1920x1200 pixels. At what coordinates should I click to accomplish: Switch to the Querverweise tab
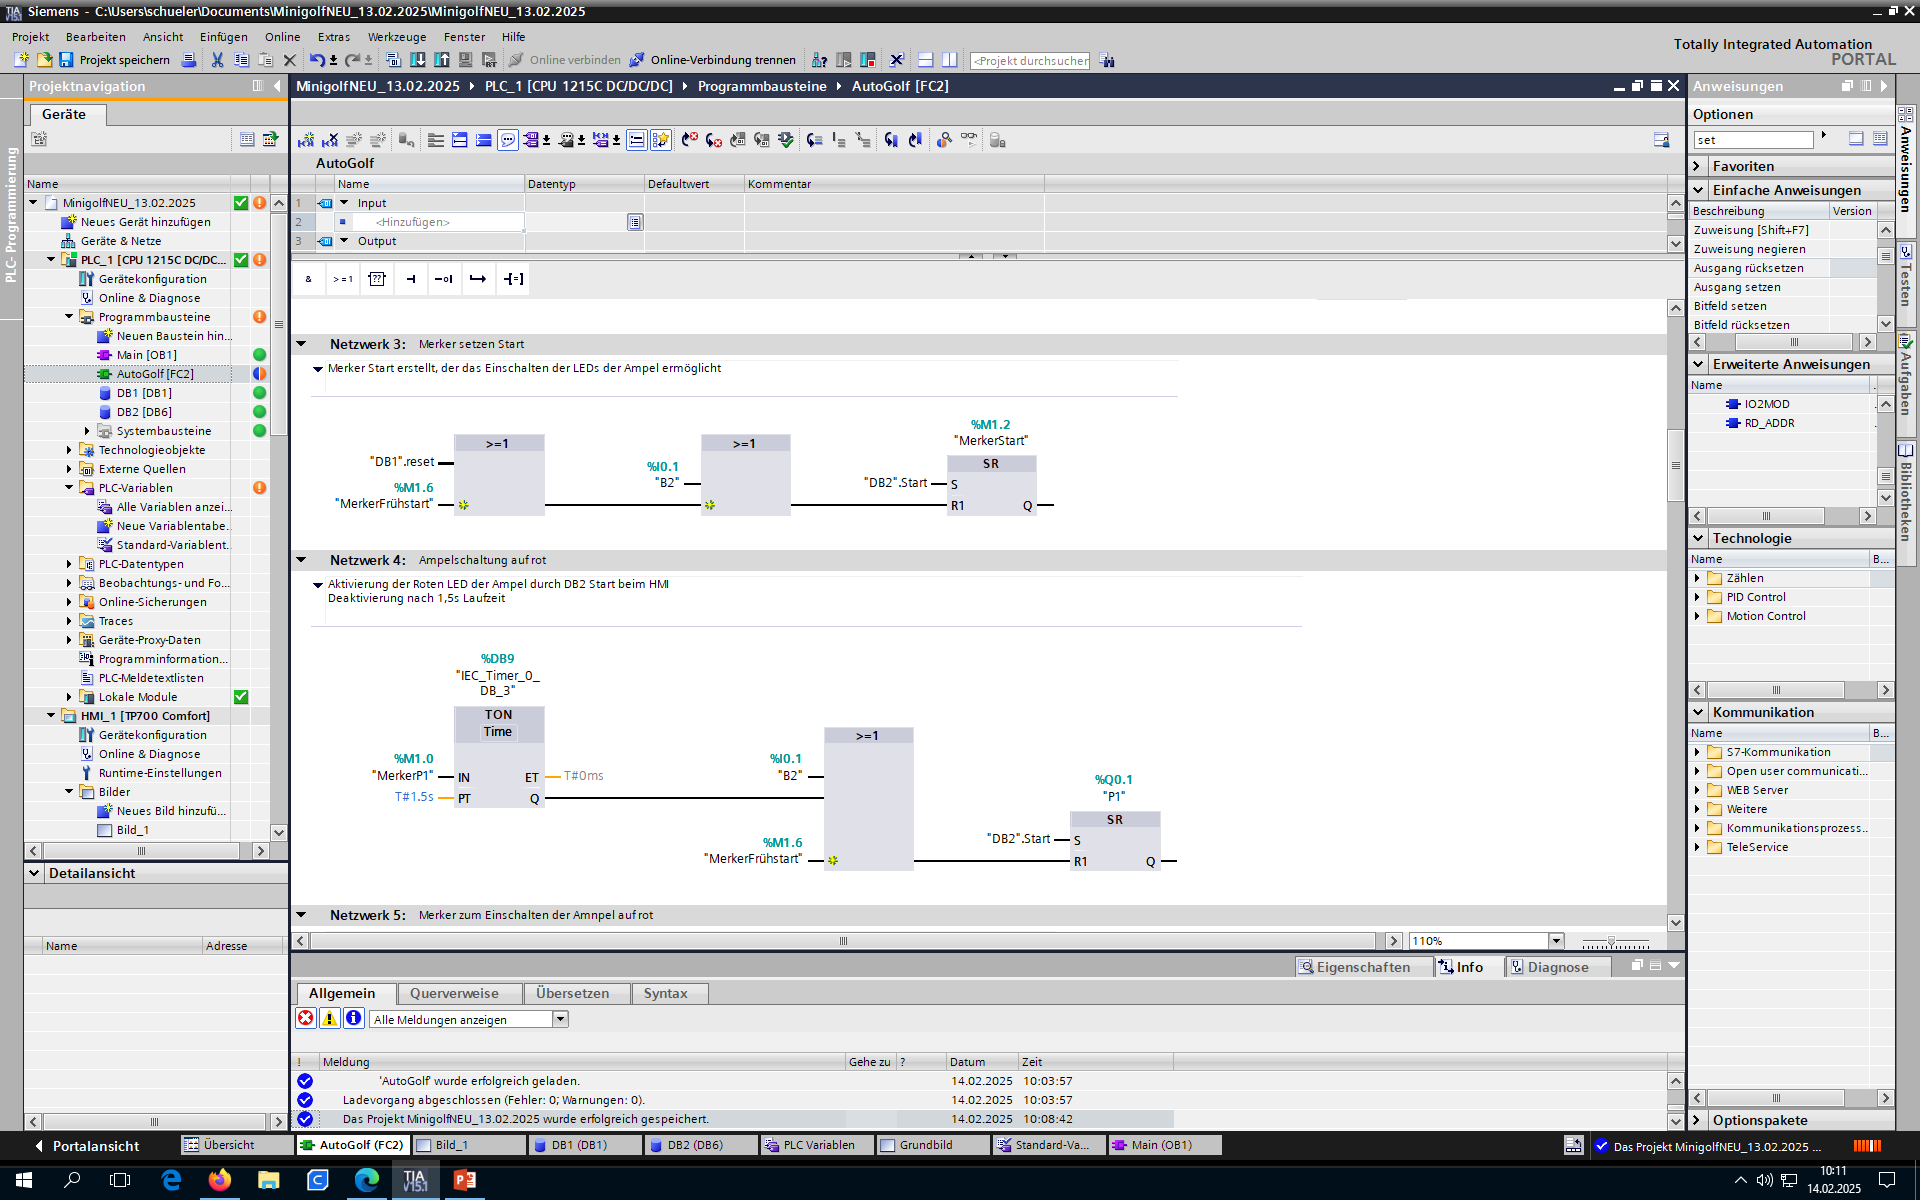click(x=454, y=993)
